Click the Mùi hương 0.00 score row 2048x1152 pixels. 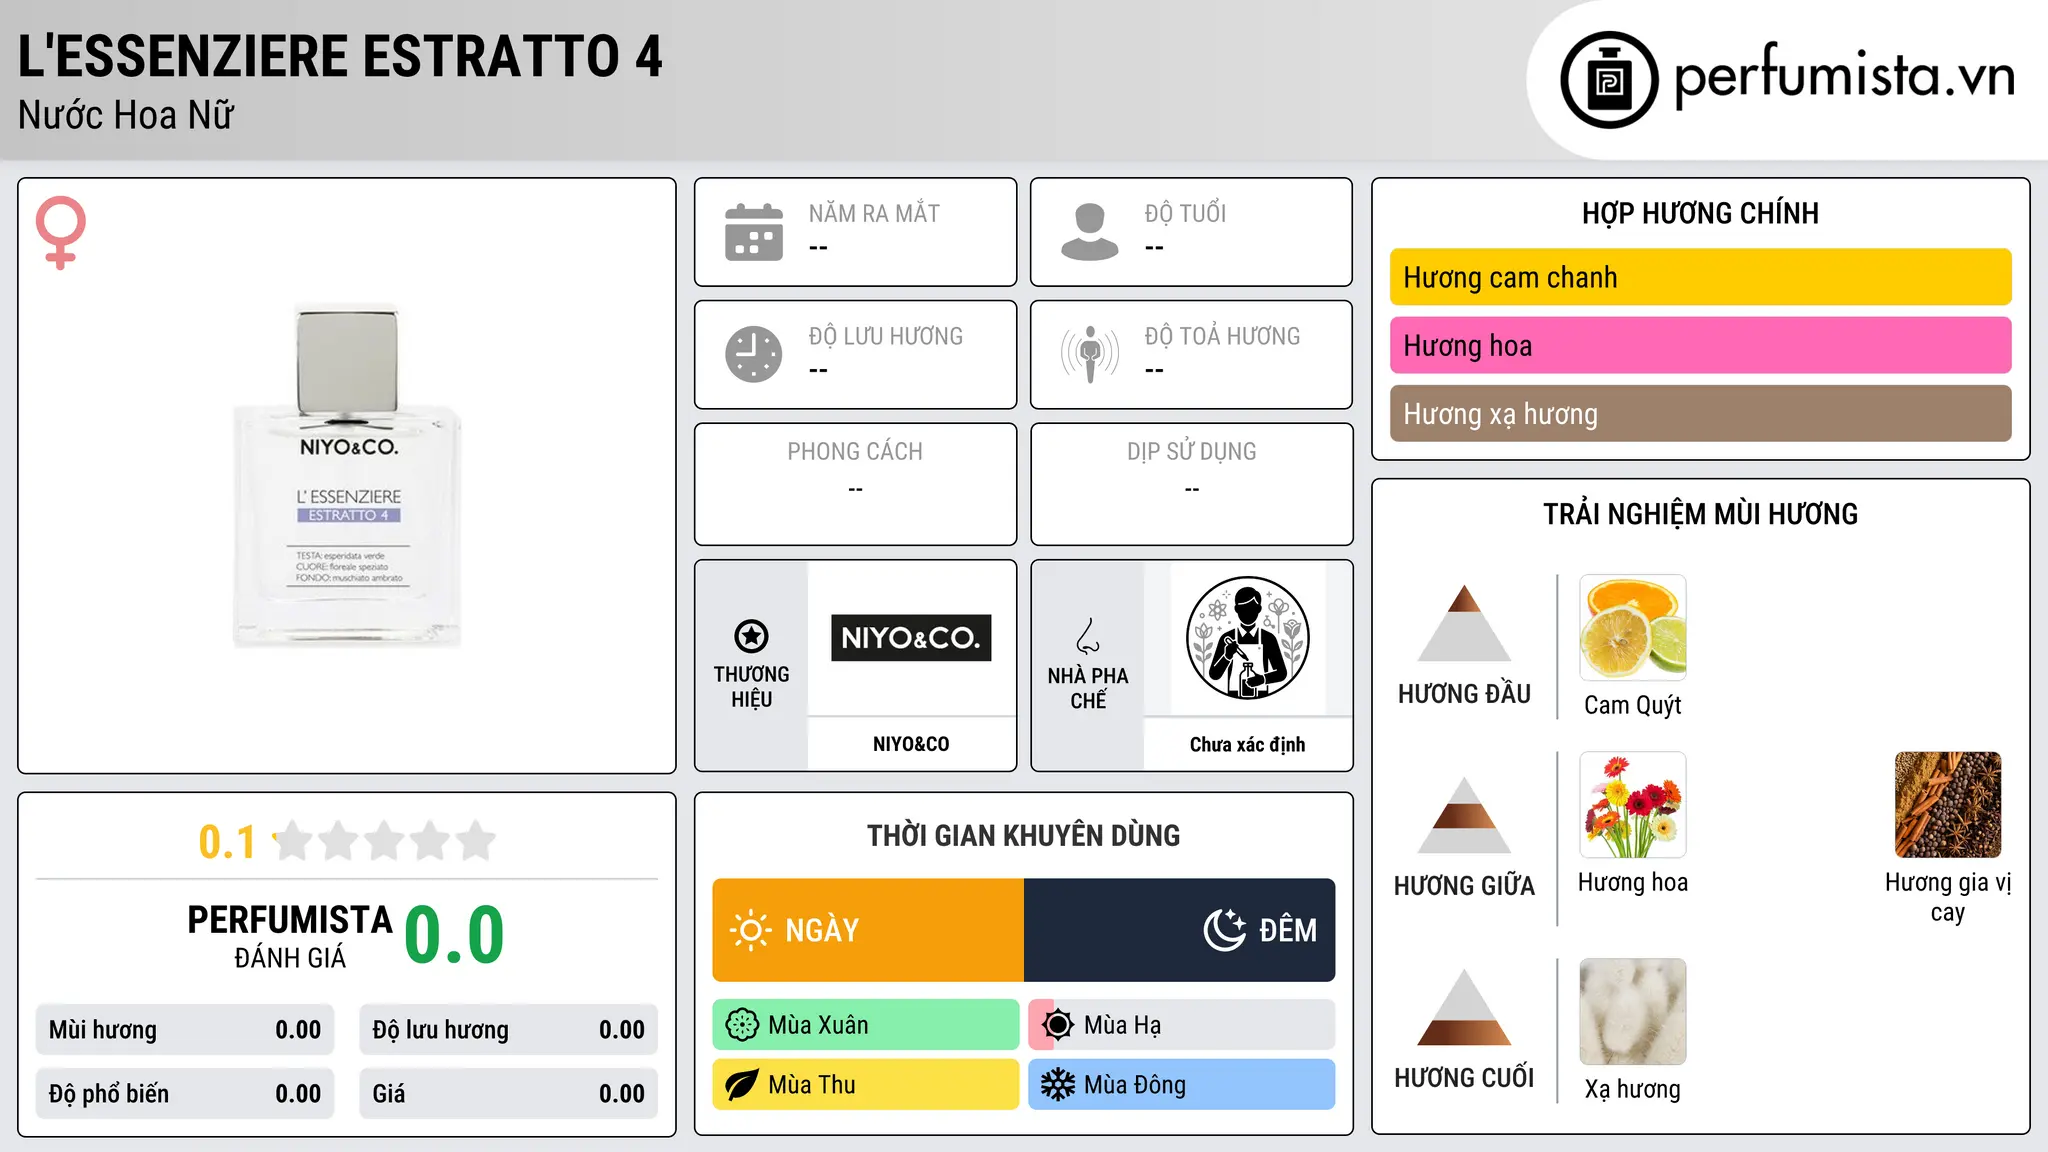[x=185, y=1030]
